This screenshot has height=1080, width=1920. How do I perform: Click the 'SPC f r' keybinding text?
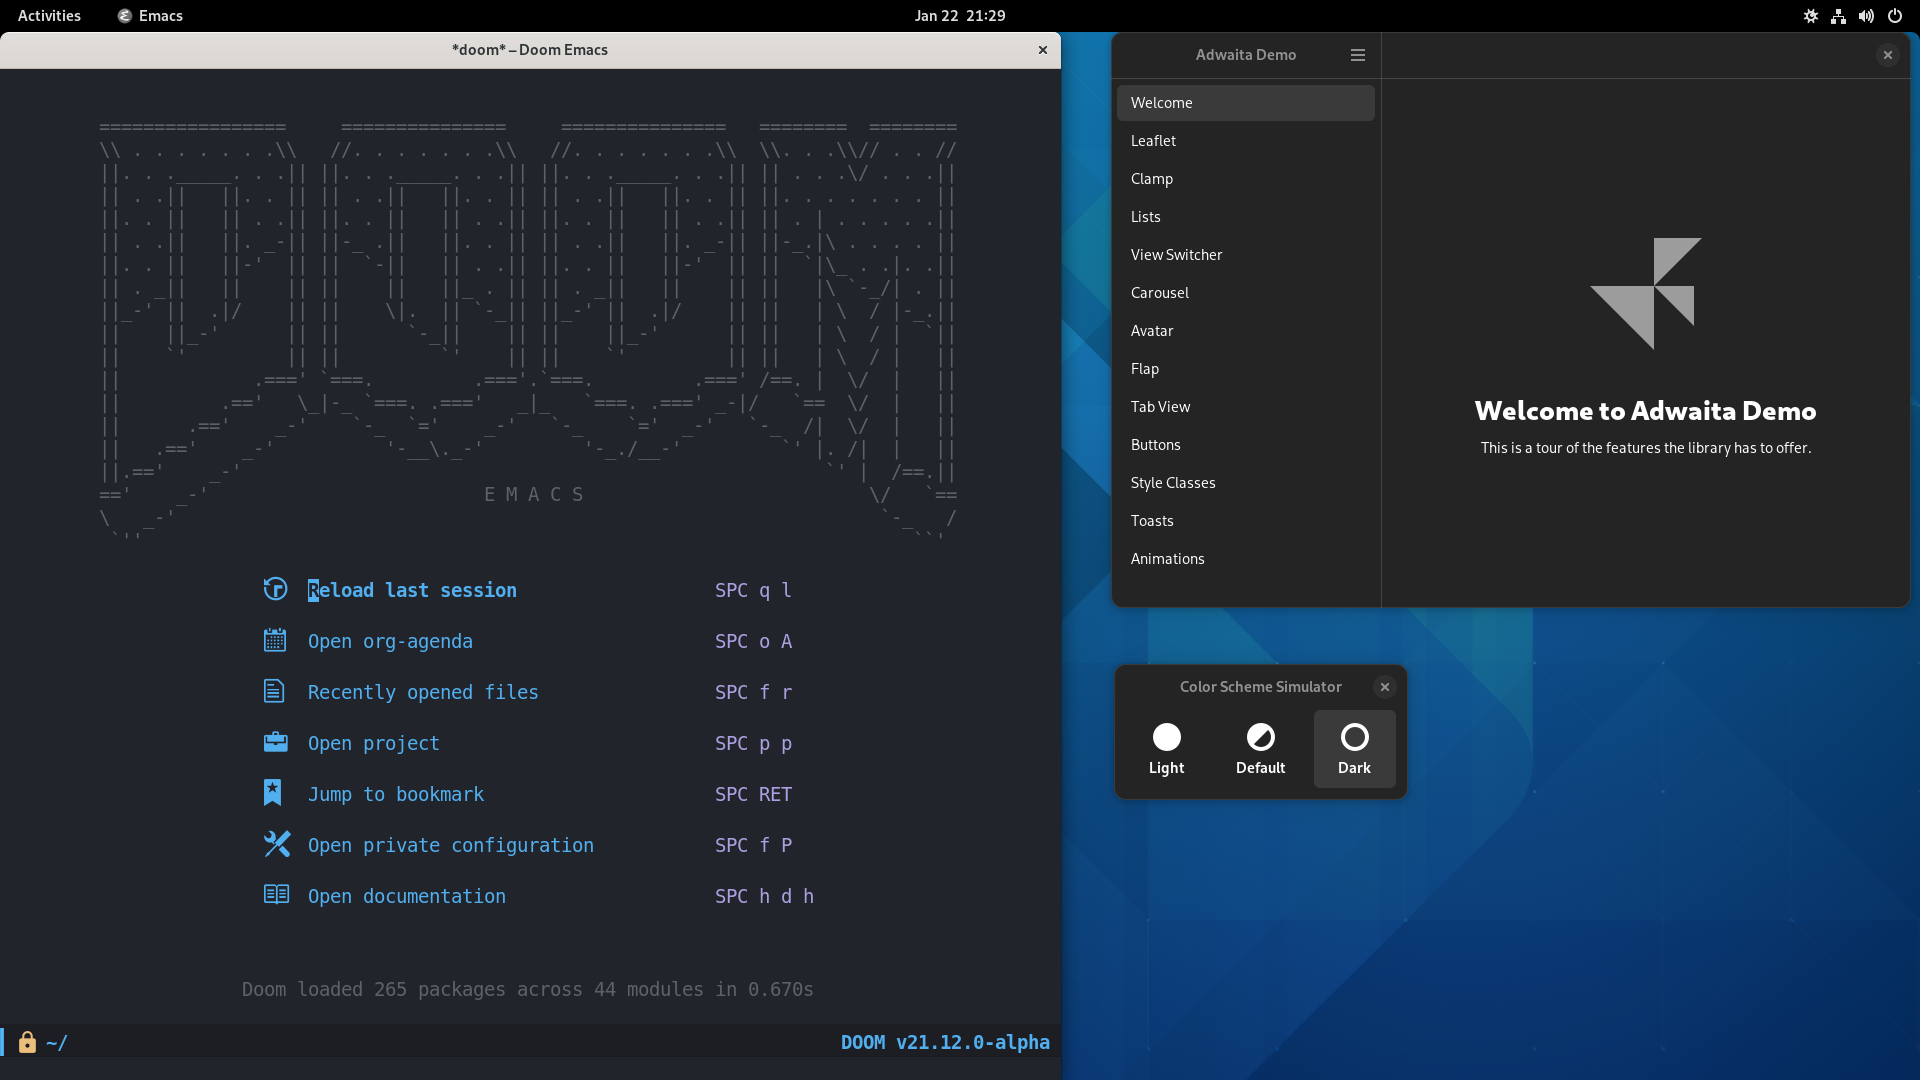pyautogui.click(x=753, y=692)
